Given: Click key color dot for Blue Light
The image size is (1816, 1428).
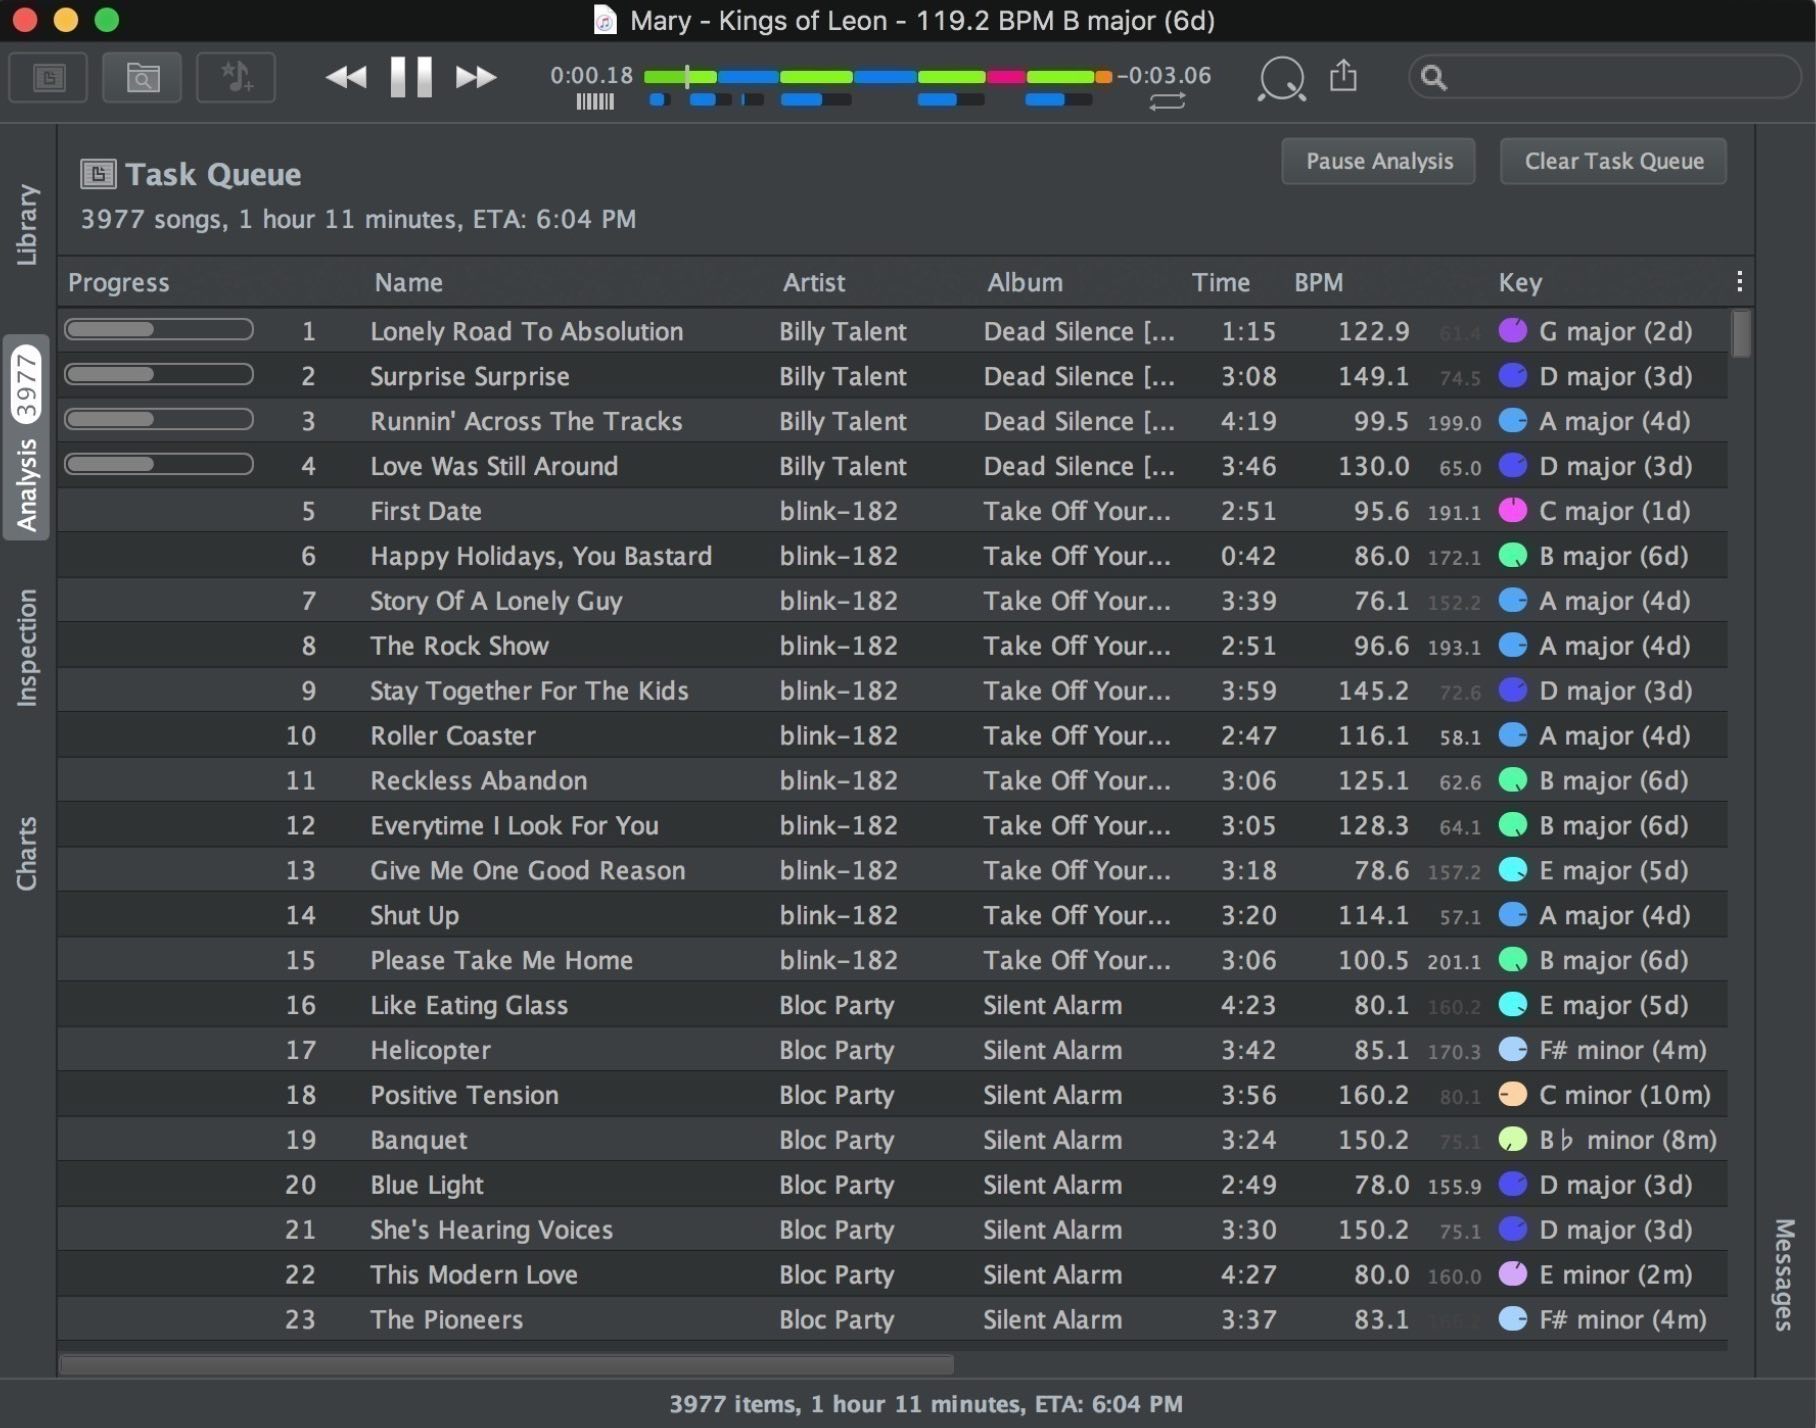Looking at the screenshot, I should click(1513, 1184).
